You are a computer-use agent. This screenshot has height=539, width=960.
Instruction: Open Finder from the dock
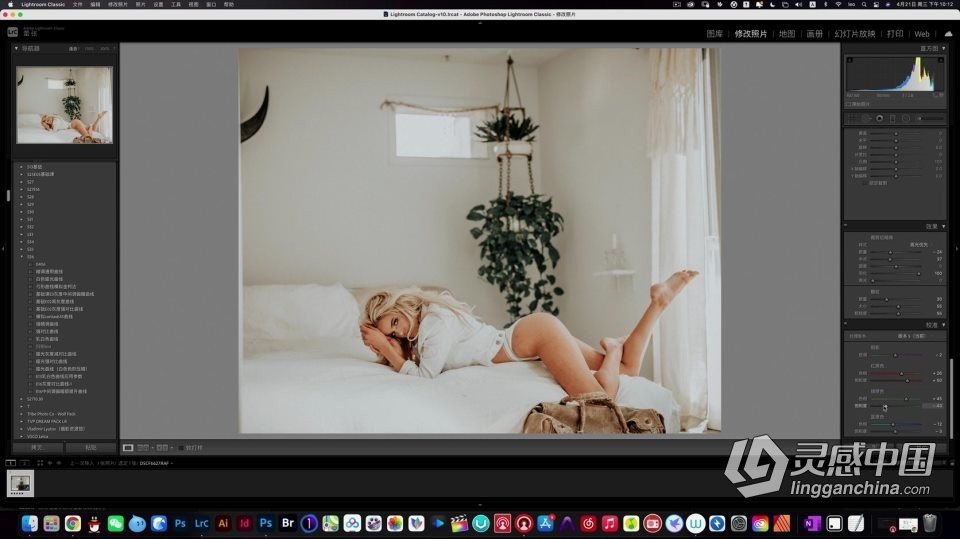(x=30, y=523)
